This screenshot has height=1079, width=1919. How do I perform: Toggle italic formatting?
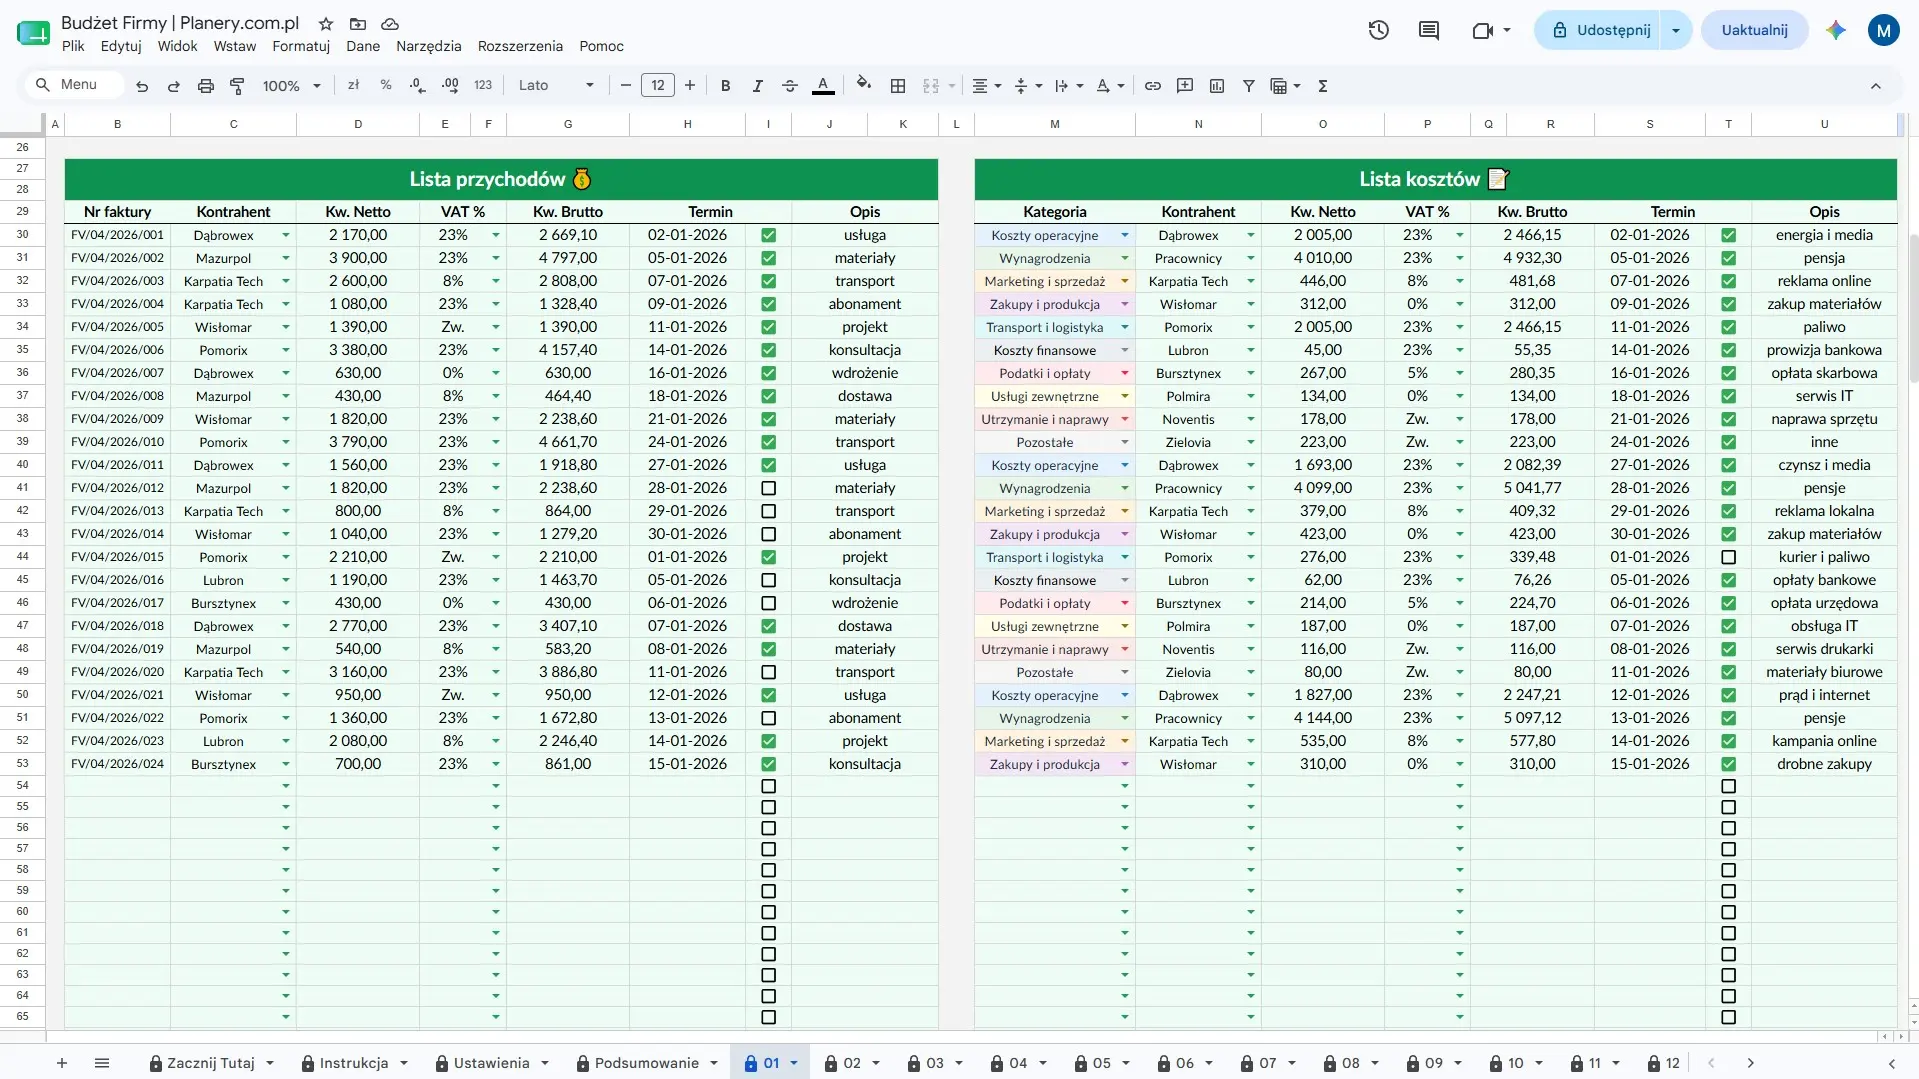coord(758,86)
